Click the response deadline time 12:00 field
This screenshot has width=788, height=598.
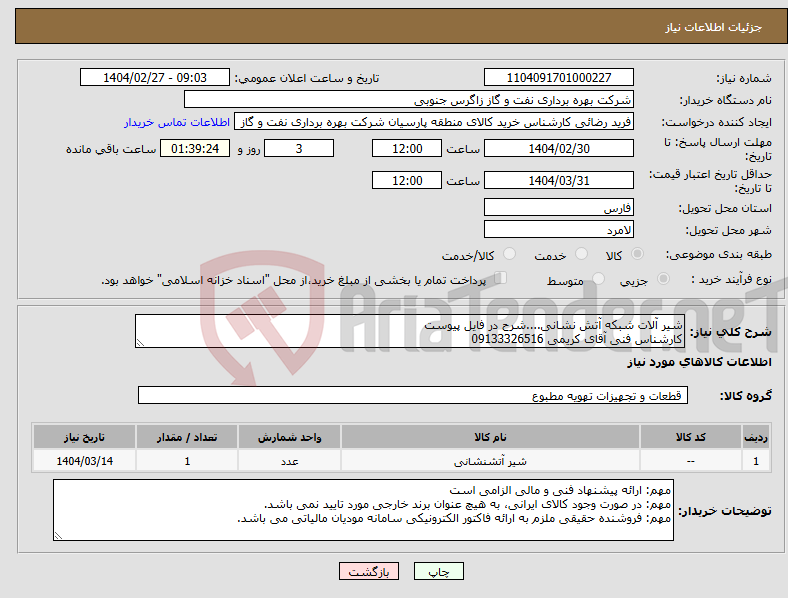point(407,148)
